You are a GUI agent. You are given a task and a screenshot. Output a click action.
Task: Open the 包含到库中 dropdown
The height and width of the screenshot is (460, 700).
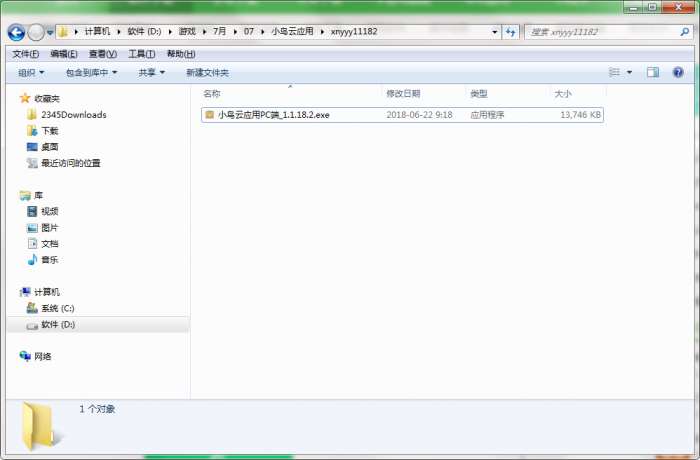pyautogui.click(x=91, y=72)
